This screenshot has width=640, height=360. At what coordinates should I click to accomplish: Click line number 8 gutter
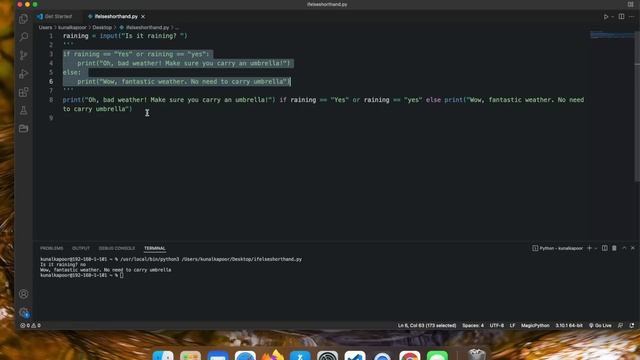(51, 100)
